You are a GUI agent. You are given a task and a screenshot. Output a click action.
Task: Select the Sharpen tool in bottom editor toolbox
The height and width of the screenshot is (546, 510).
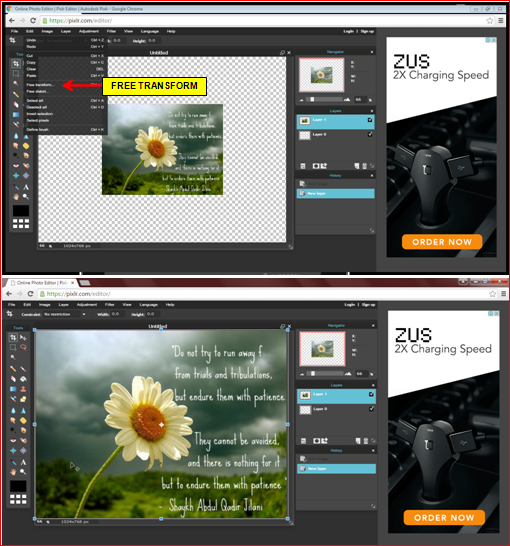(x=23, y=411)
